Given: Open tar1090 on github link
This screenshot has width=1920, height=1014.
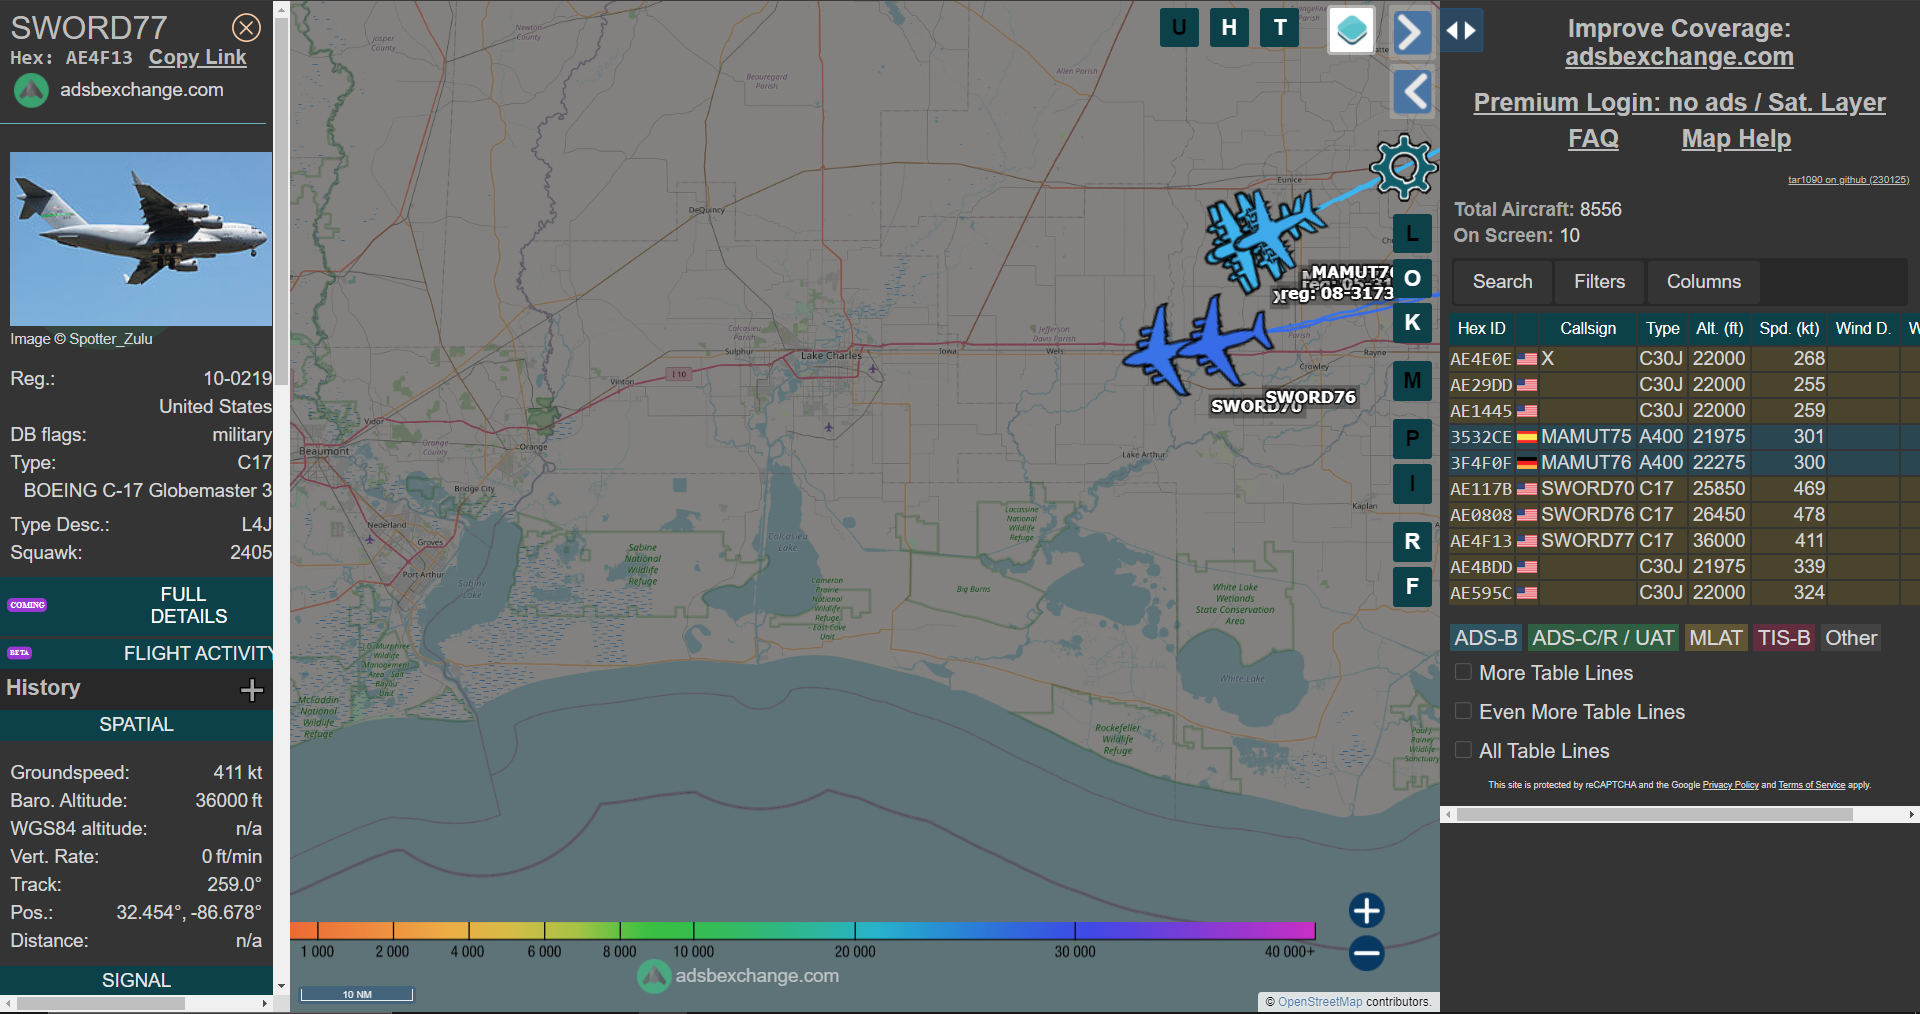Looking at the screenshot, I should 1848,180.
